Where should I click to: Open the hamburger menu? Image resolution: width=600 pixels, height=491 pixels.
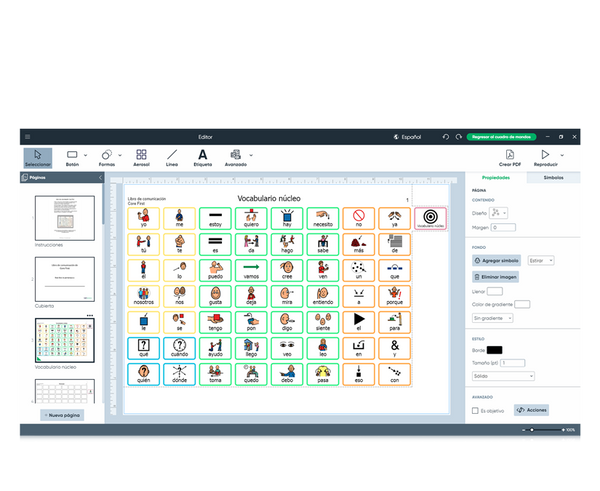coord(28,137)
